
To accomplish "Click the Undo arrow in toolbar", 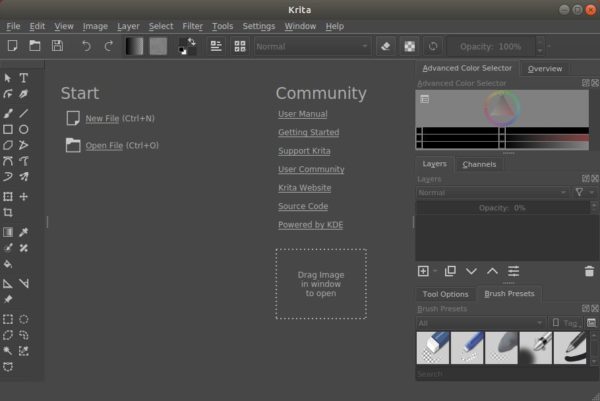I will [x=86, y=46].
